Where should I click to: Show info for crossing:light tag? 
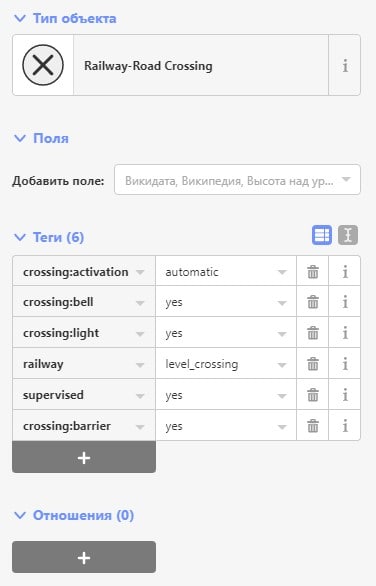point(345,333)
